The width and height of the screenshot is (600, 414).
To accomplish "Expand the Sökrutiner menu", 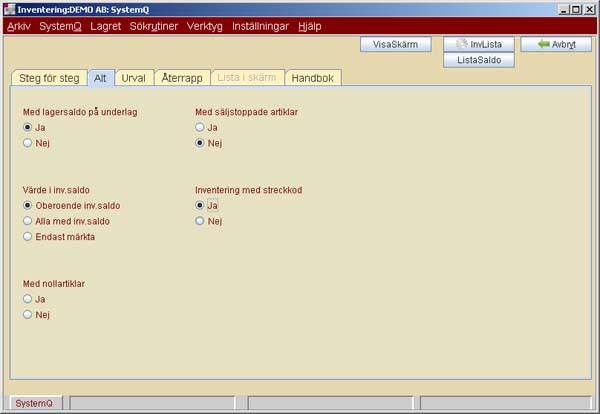I will 154,25.
